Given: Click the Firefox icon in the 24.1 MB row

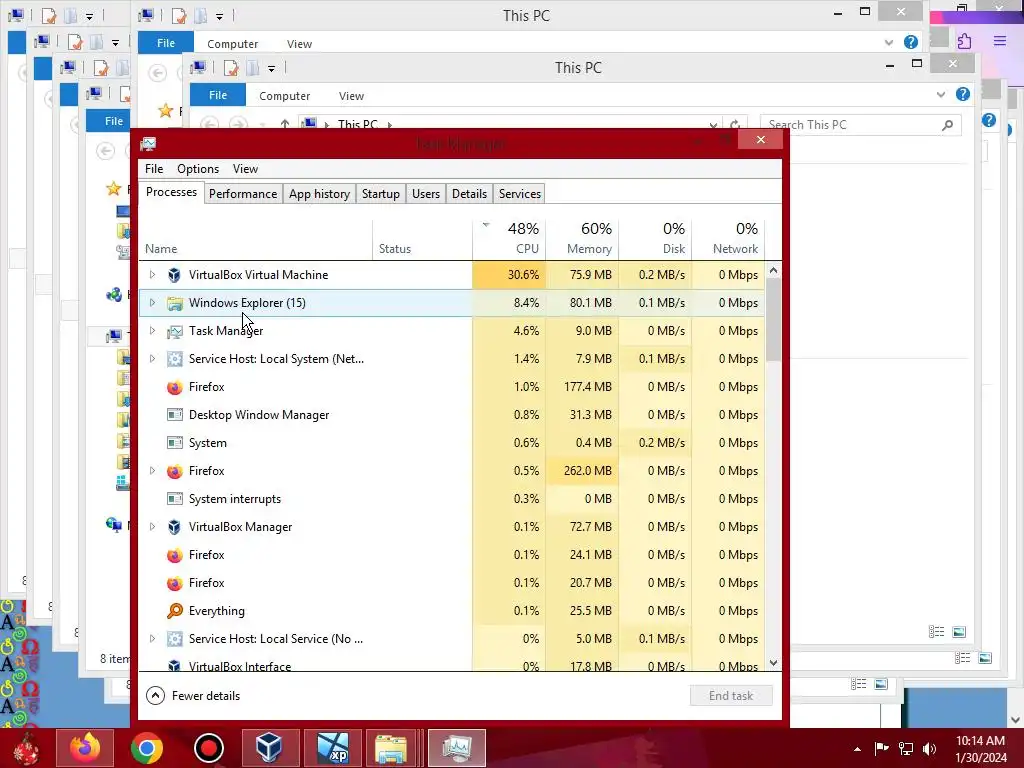Looking at the screenshot, I should [174, 555].
